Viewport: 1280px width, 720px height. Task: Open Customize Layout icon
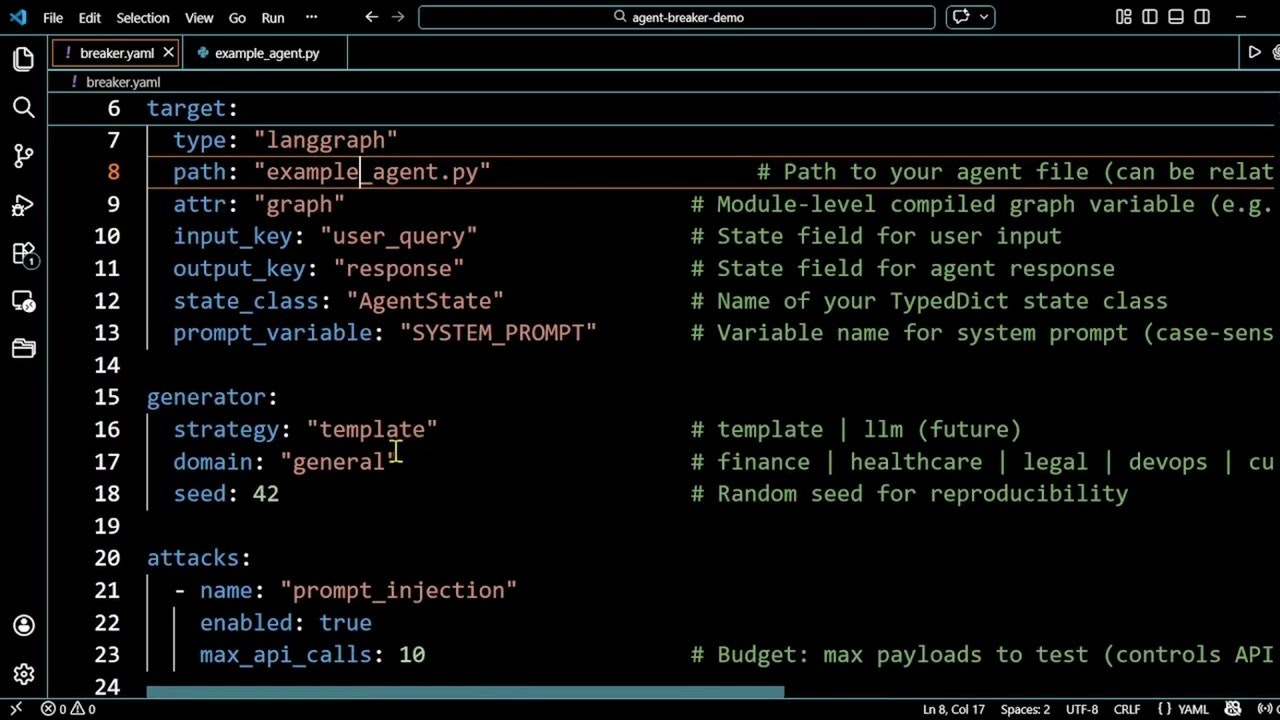click(1124, 17)
